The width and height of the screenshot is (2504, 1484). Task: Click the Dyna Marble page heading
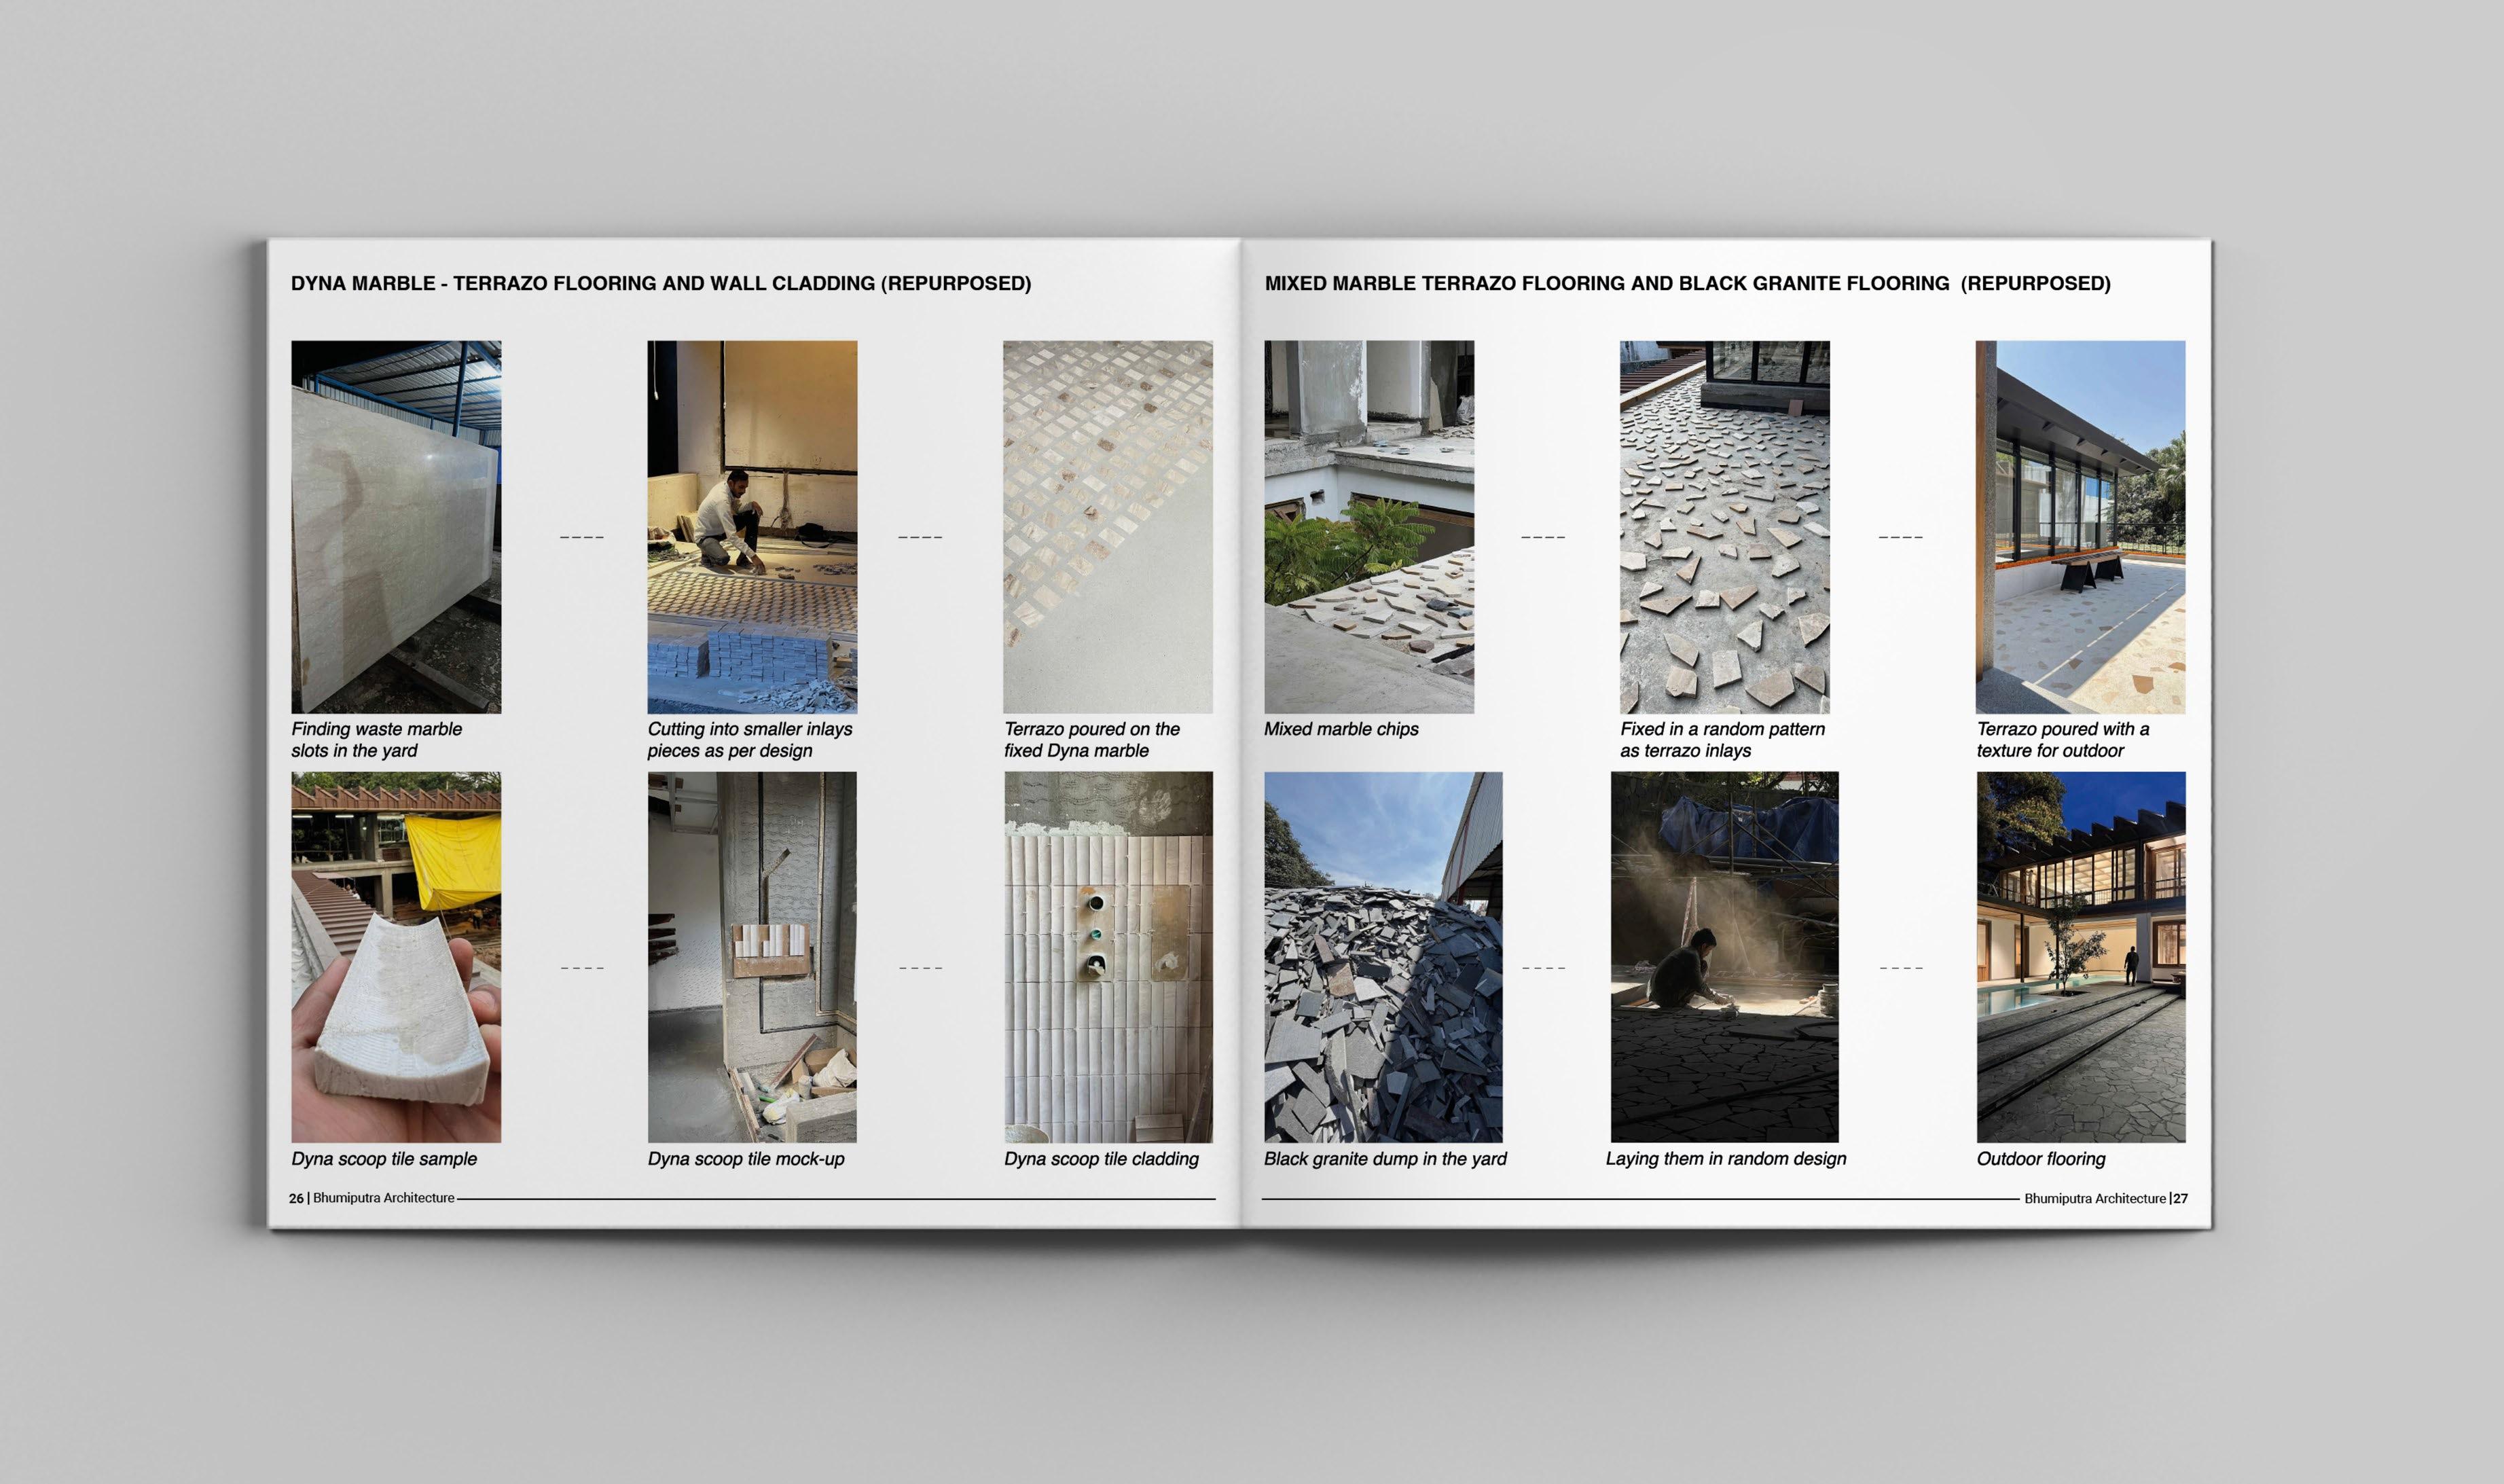click(x=660, y=283)
